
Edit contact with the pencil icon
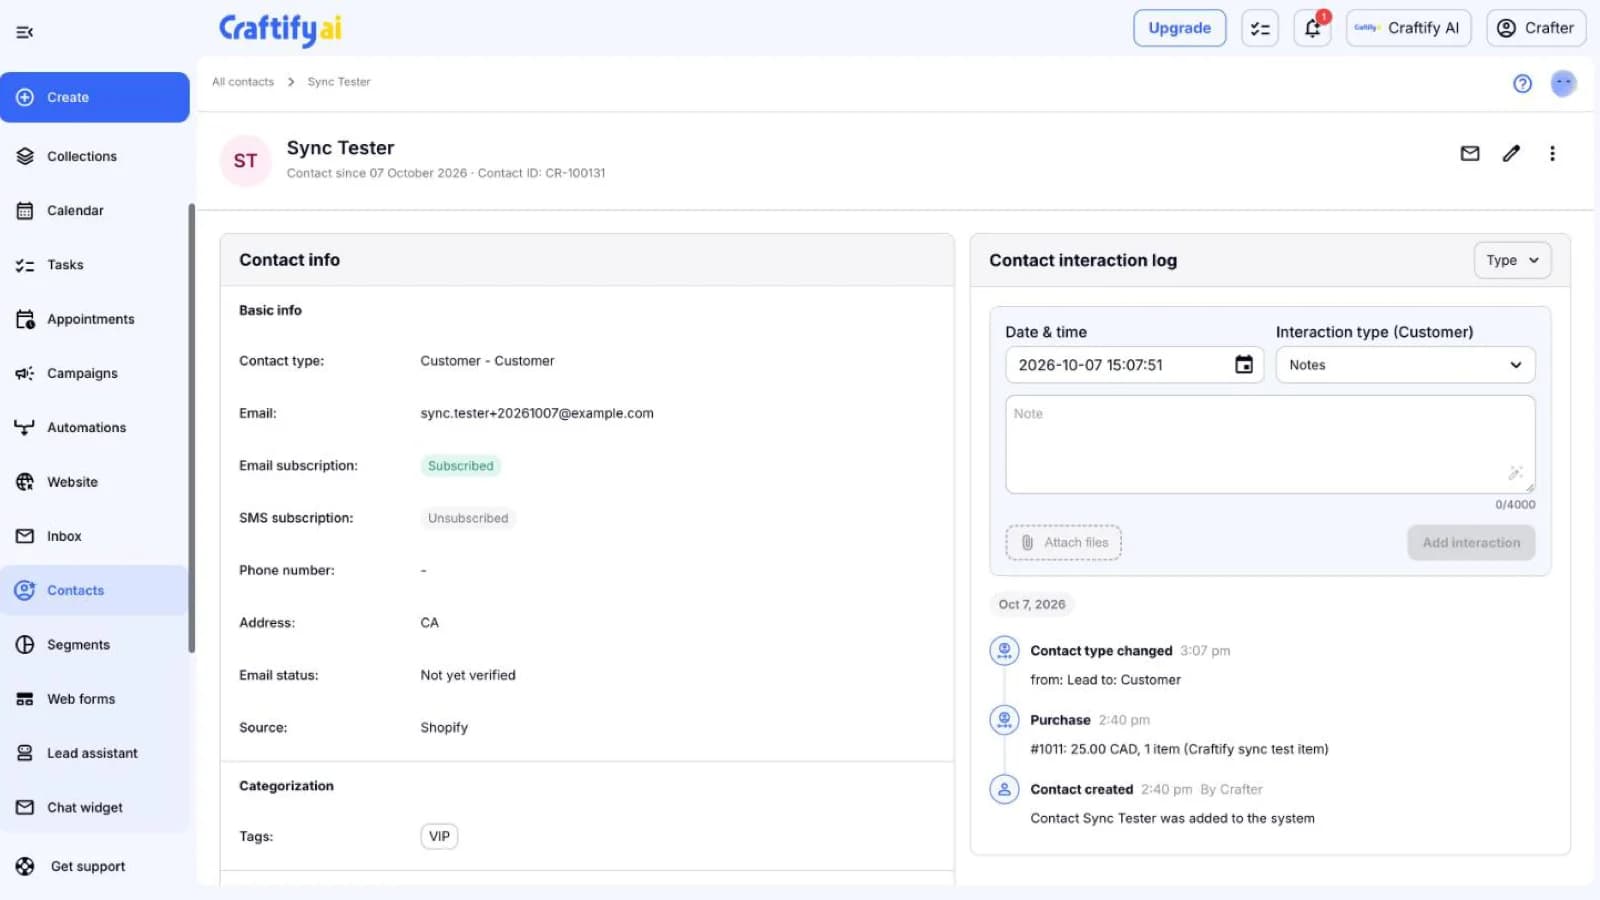click(1511, 153)
